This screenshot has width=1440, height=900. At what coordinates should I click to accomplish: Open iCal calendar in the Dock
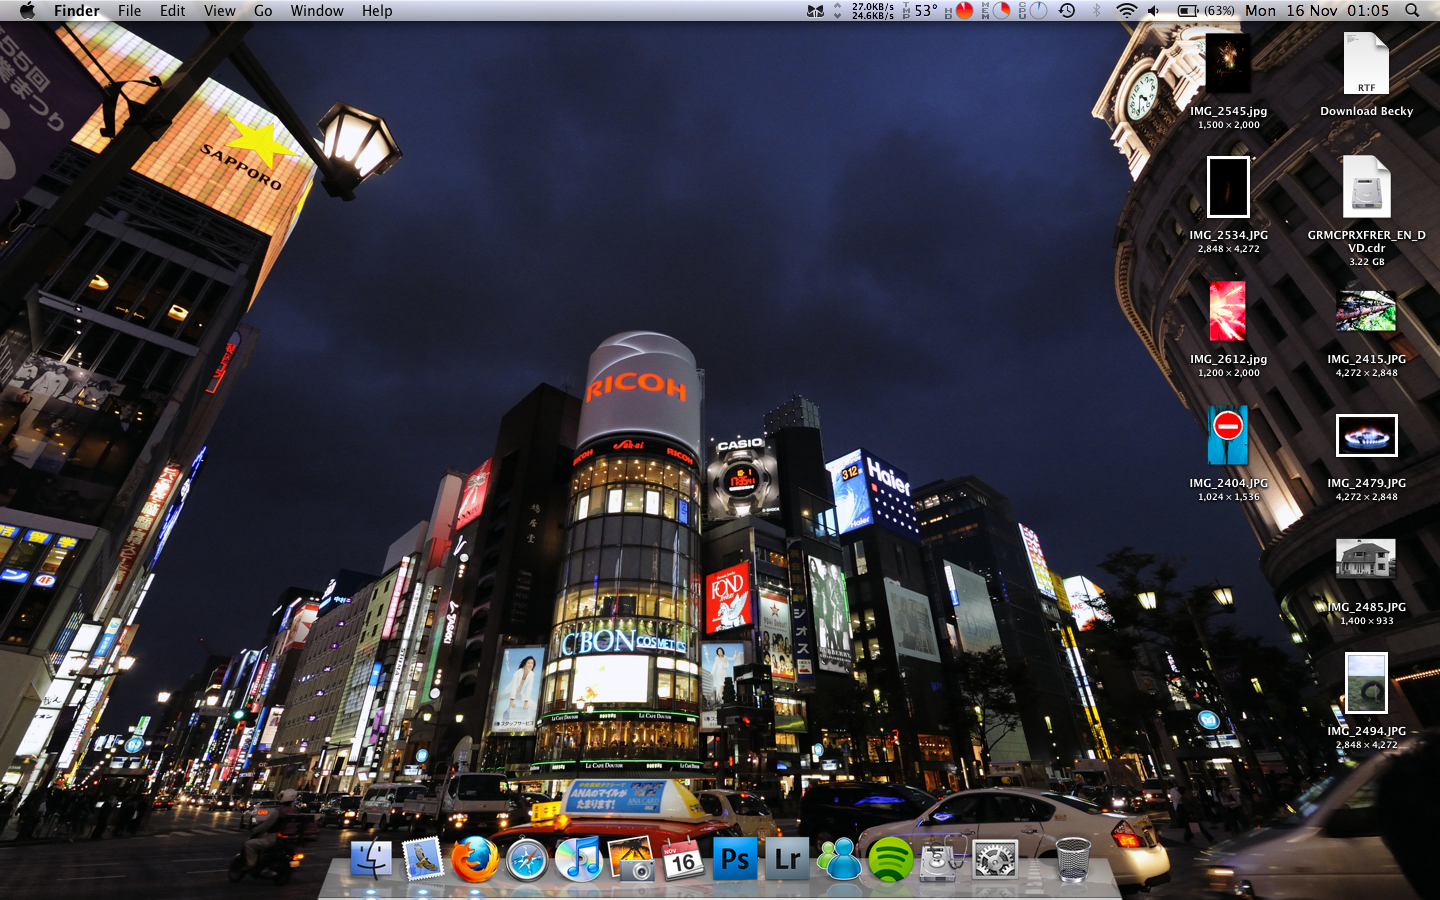coord(683,859)
